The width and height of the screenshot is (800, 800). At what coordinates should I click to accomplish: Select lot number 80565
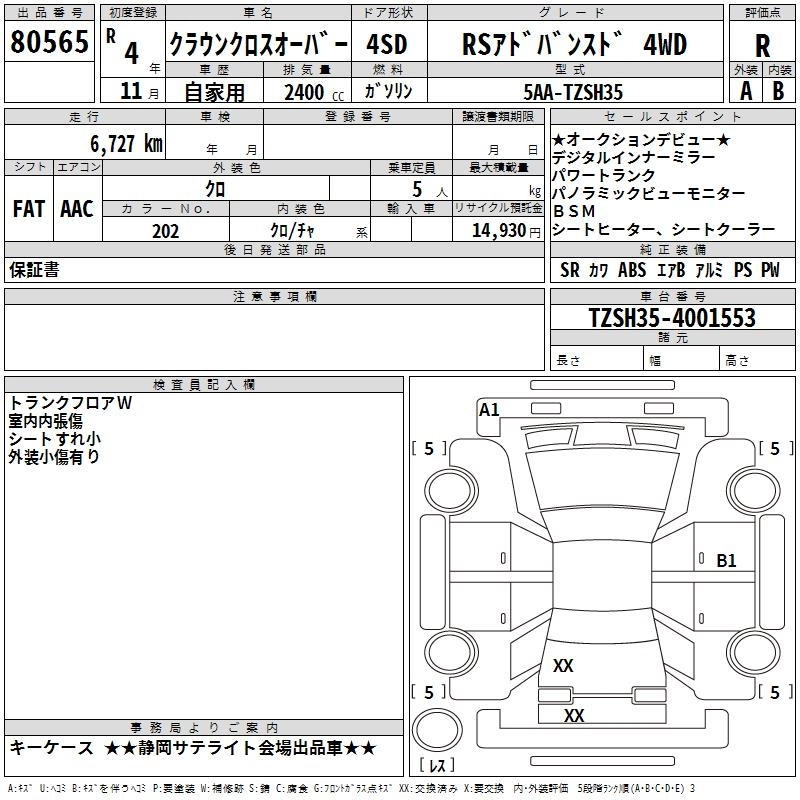point(49,43)
